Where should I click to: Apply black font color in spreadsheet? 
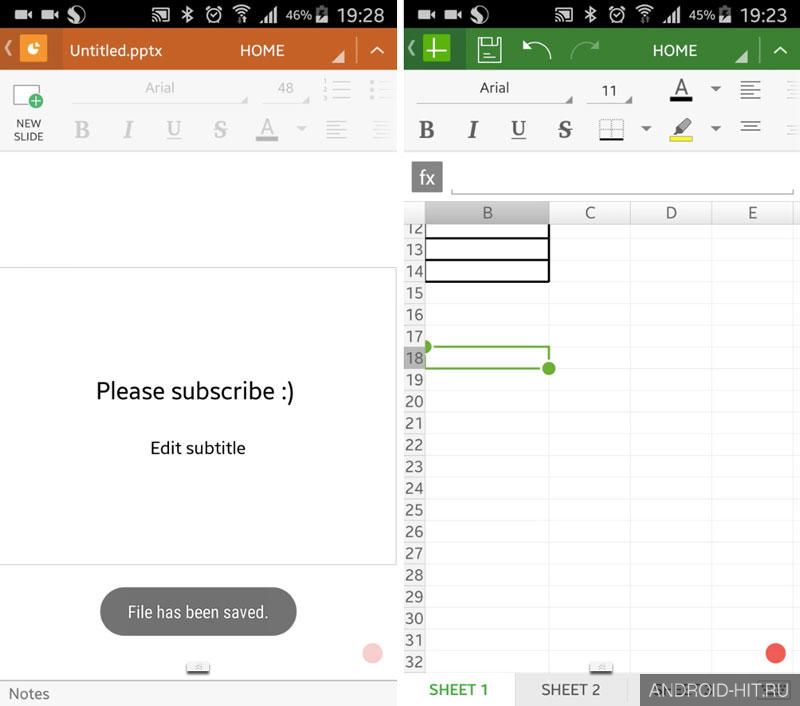coord(681,90)
